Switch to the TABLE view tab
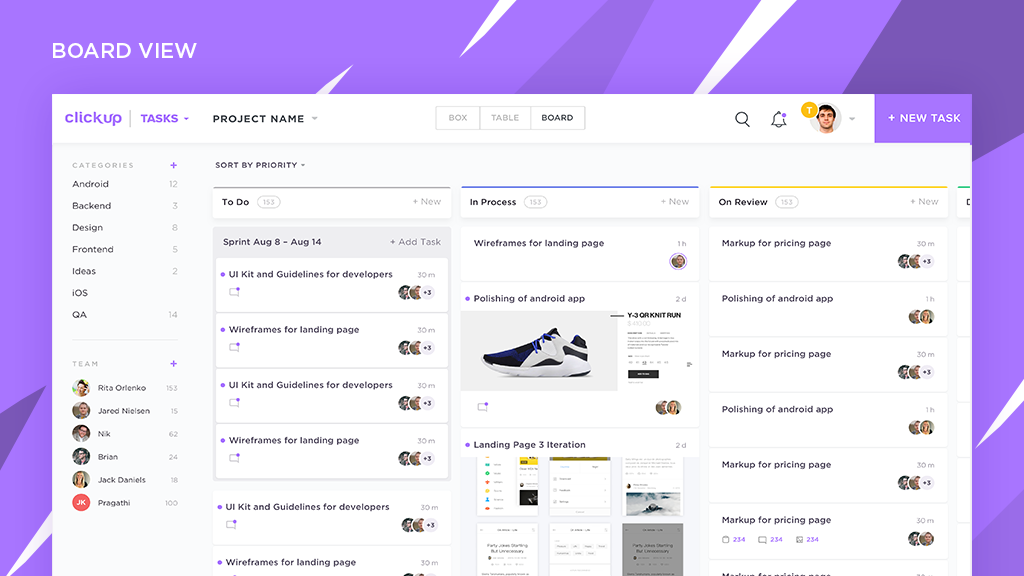Viewport: 1024px width, 576px height. point(505,118)
